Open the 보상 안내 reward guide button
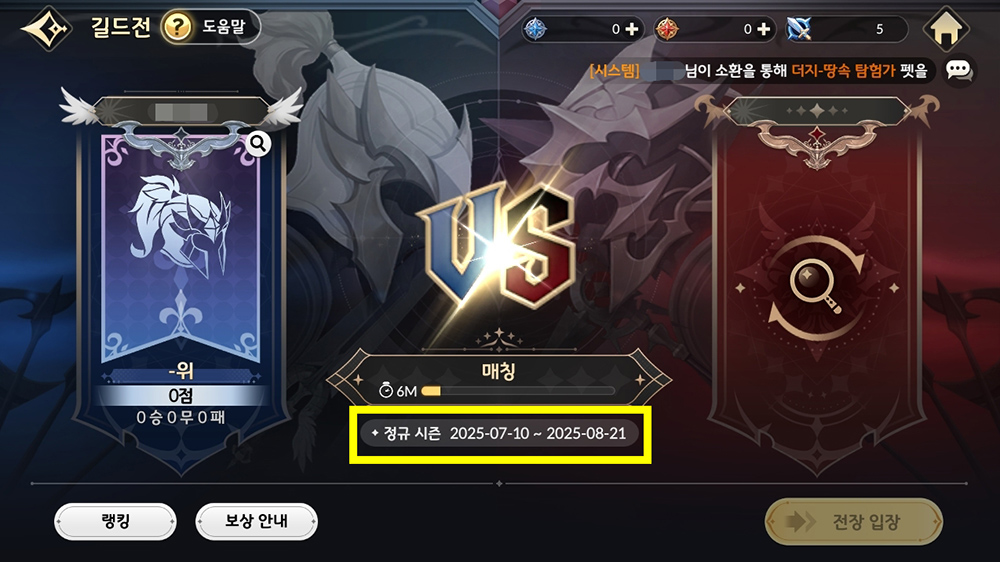 coord(256,522)
